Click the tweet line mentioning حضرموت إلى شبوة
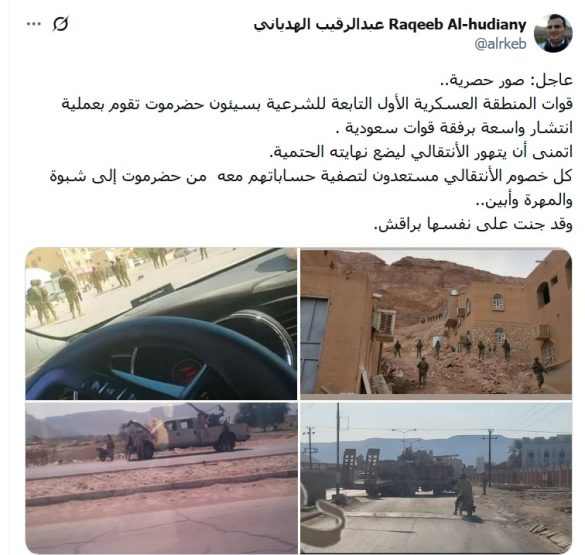Screen dimensions: 585x555 coord(311,176)
